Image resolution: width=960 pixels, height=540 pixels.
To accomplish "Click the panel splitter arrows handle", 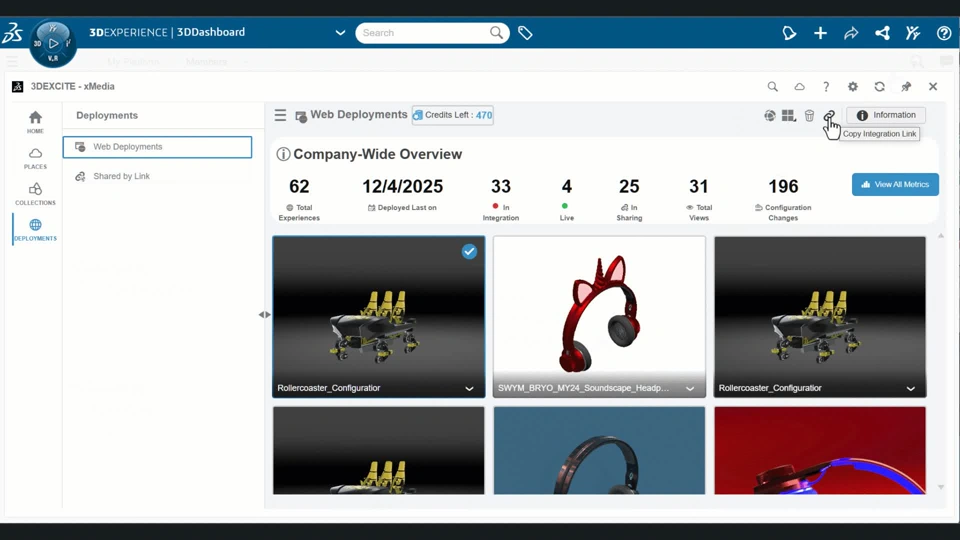I will pyautogui.click(x=264, y=315).
